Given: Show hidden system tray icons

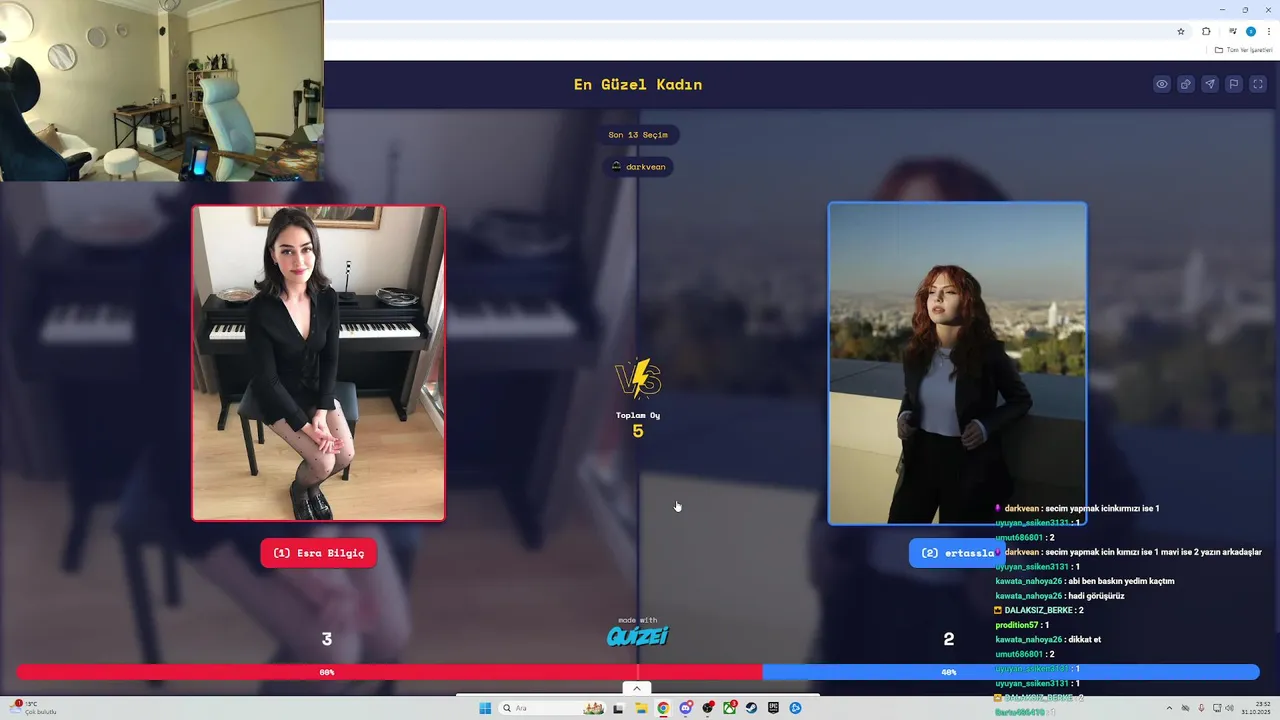Looking at the screenshot, I should pos(1169,708).
